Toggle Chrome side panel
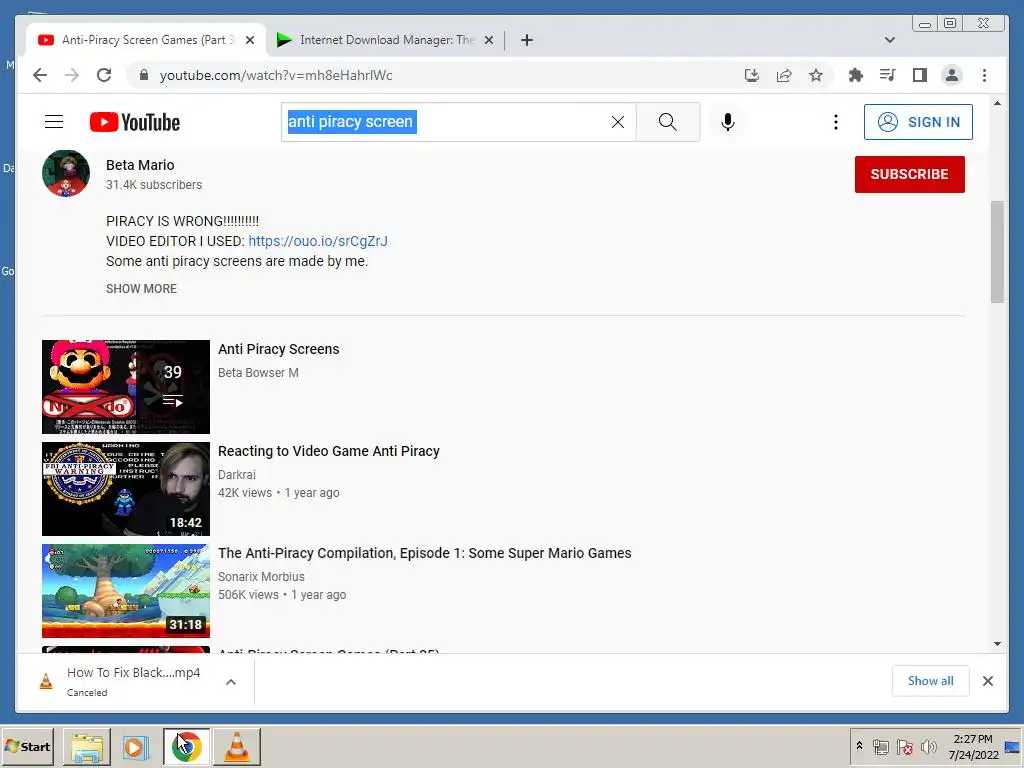Viewport: 1024px width, 768px height. pyautogui.click(x=920, y=75)
